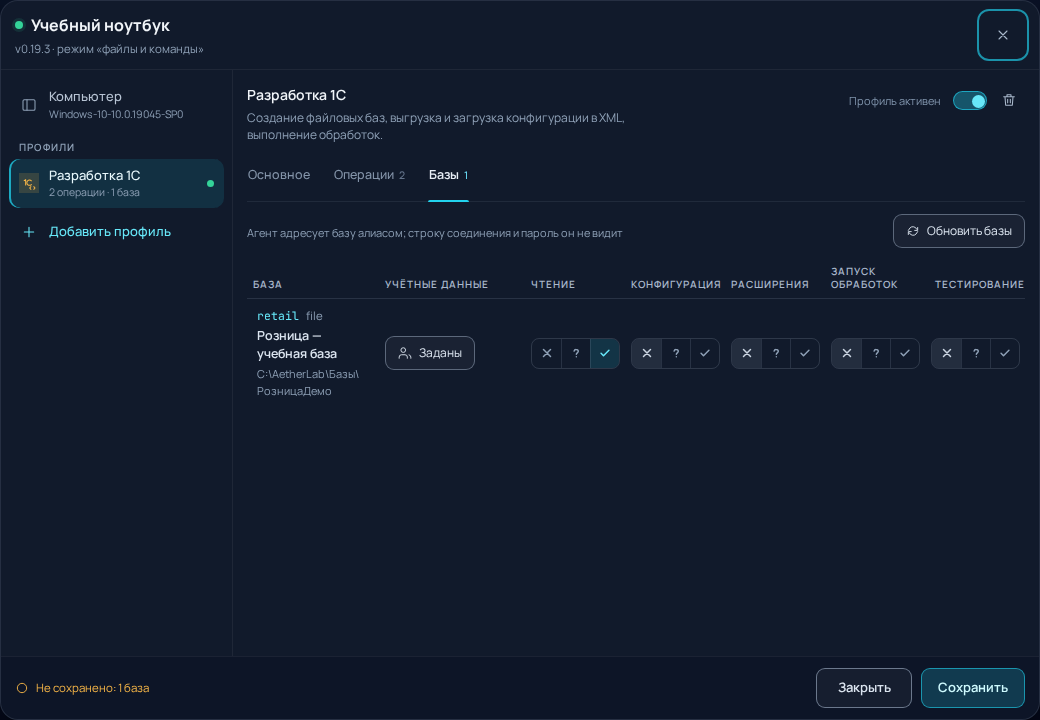Click the Закрыть button
The image size is (1040, 720).
(x=864, y=688)
